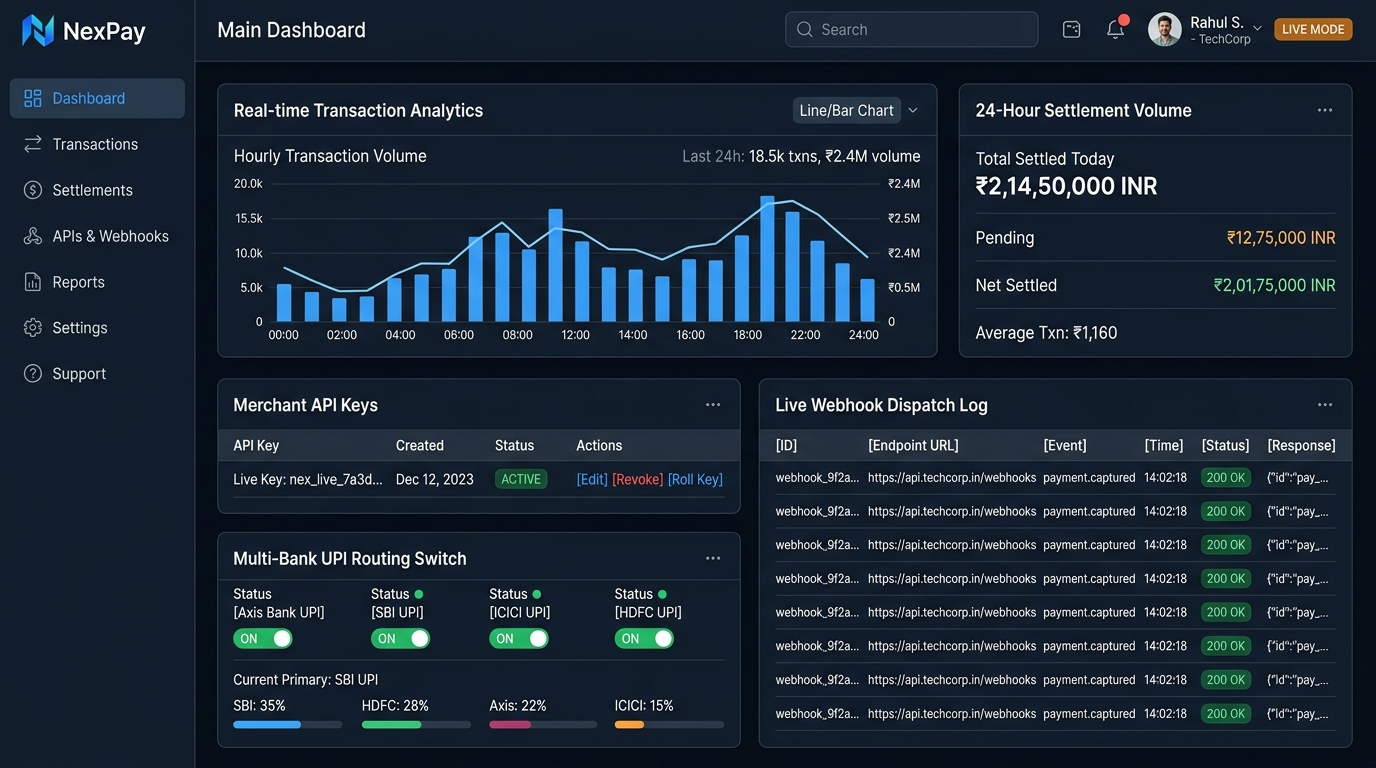Viewport: 1376px width, 768px height.
Task: Click the Live Key nex_live_7a3d text
Action: click(308, 479)
